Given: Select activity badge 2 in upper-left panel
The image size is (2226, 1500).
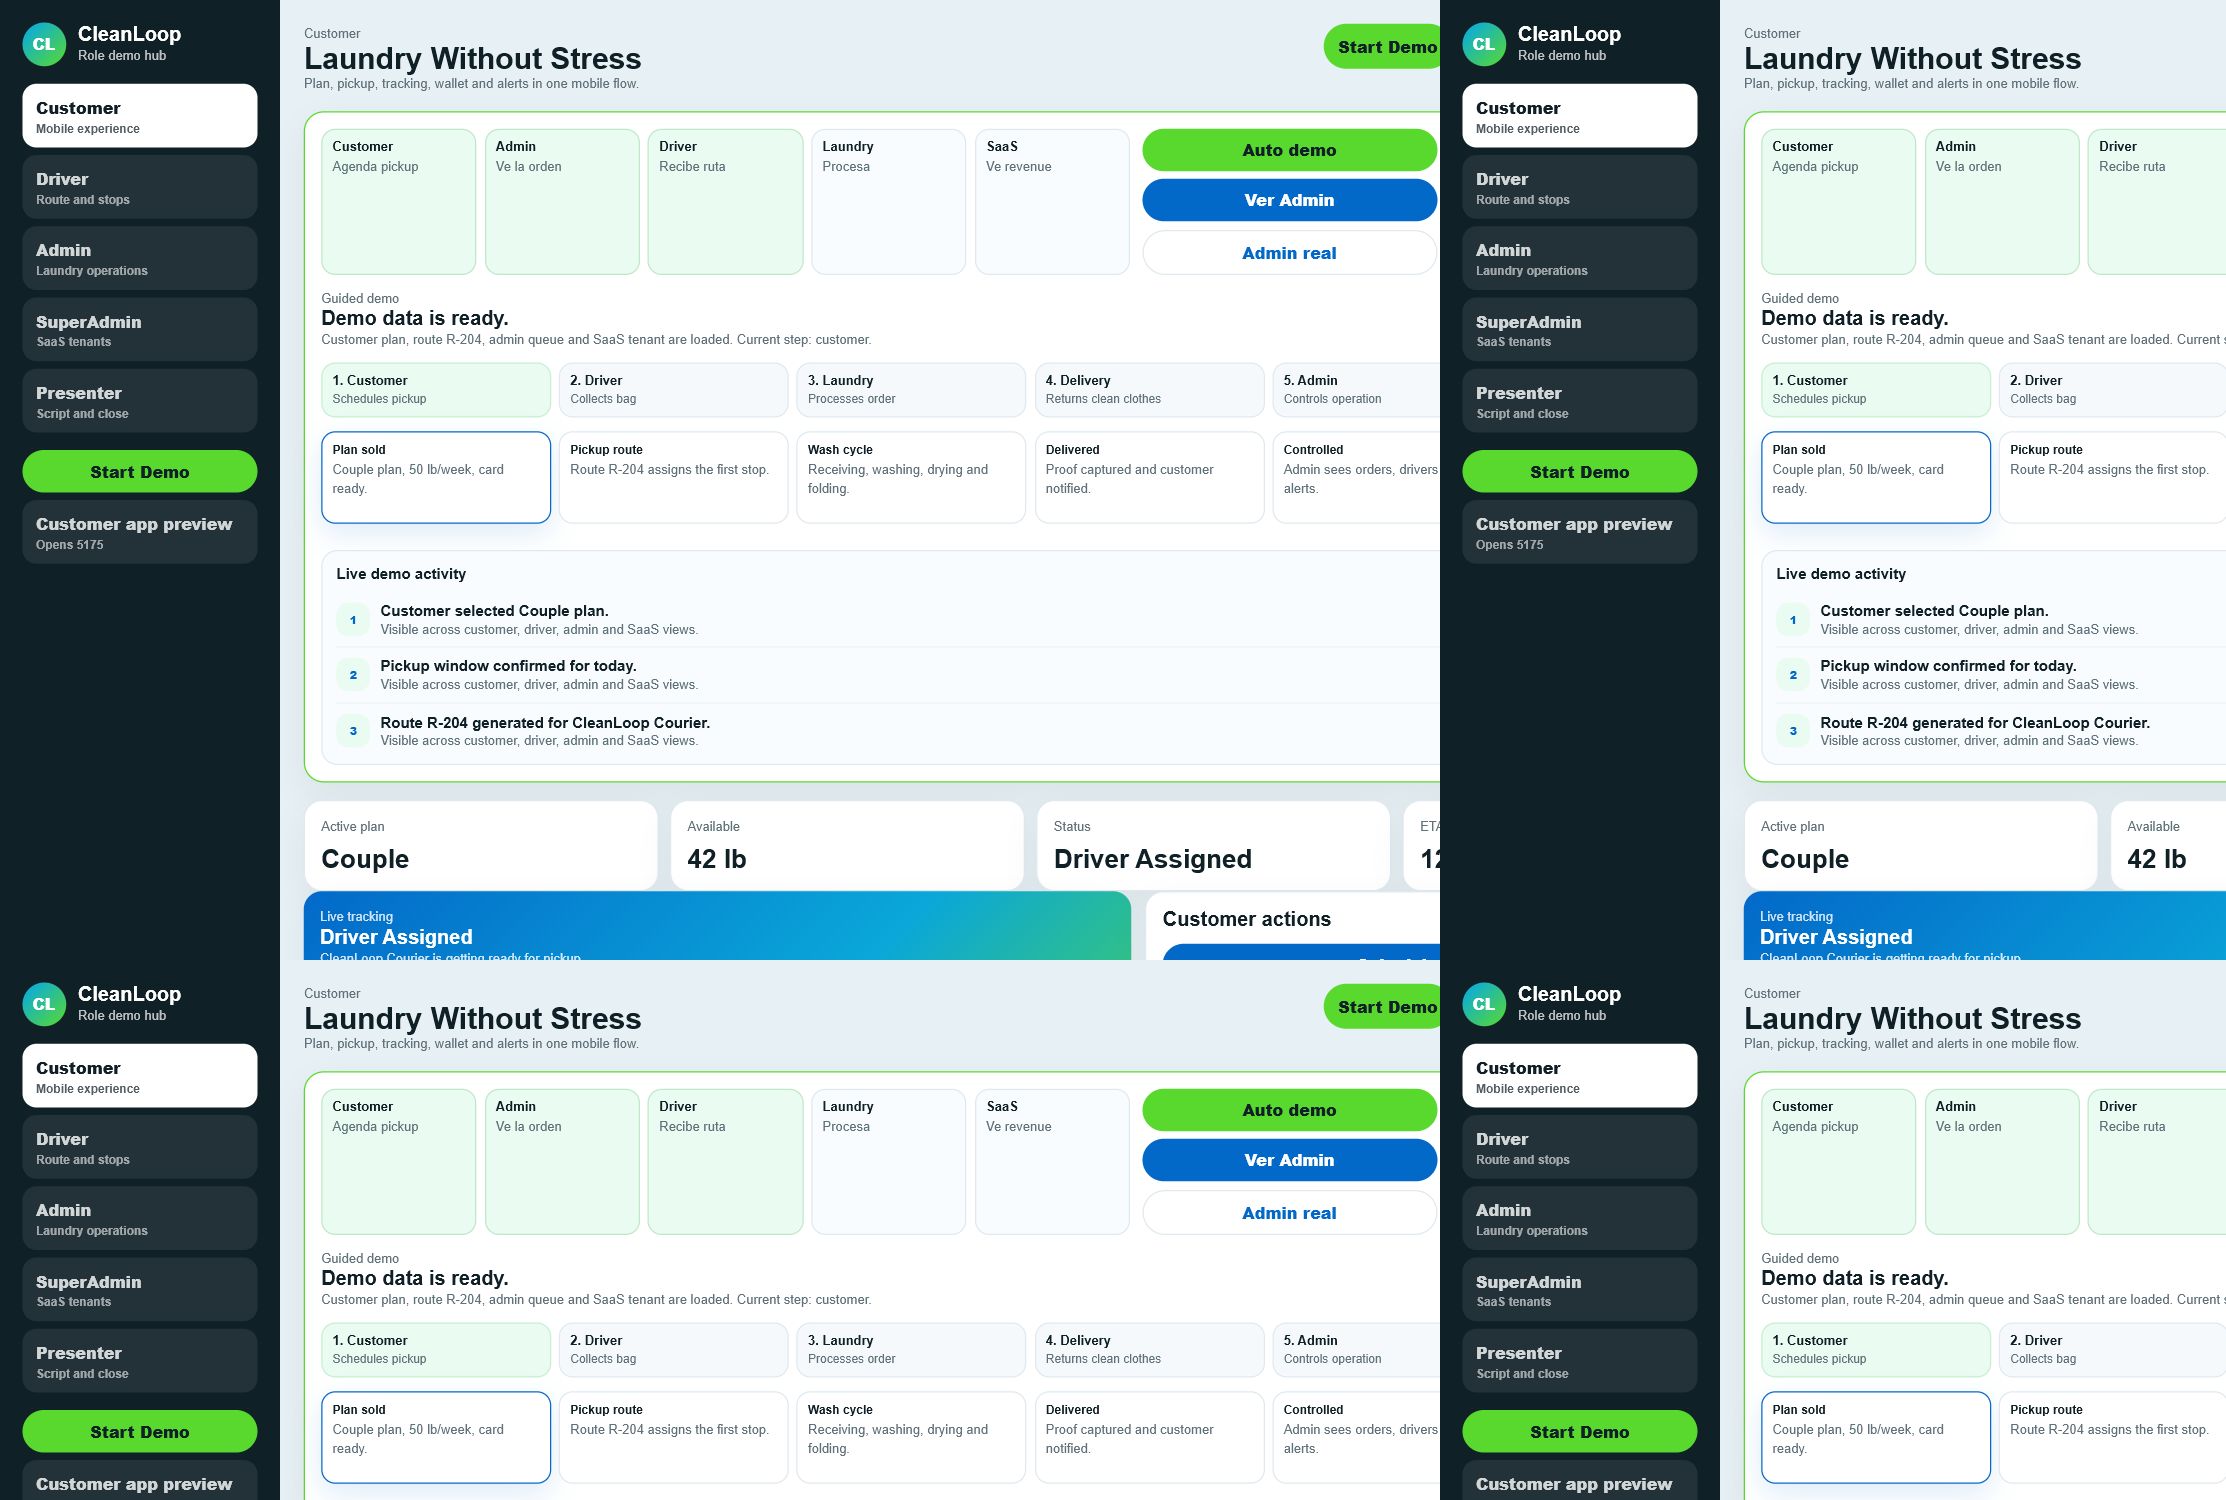Looking at the screenshot, I should [353, 675].
